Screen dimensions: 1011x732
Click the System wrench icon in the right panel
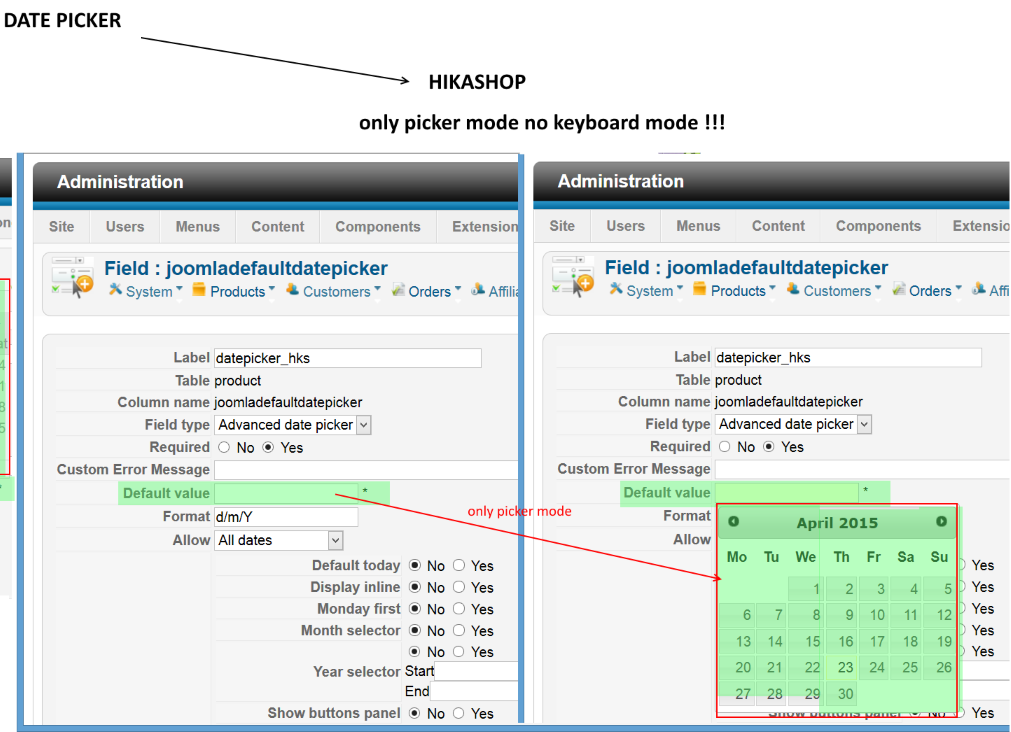click(616, 289)
